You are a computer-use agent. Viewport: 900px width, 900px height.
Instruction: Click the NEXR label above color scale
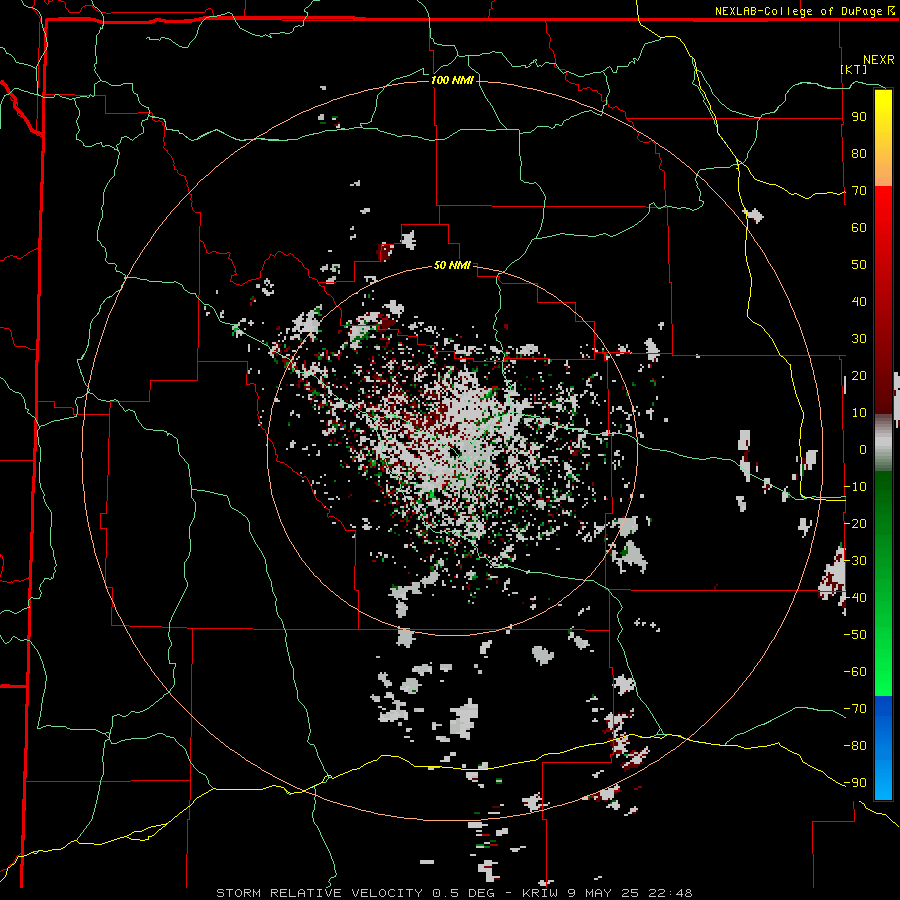[x=878, y=60]
